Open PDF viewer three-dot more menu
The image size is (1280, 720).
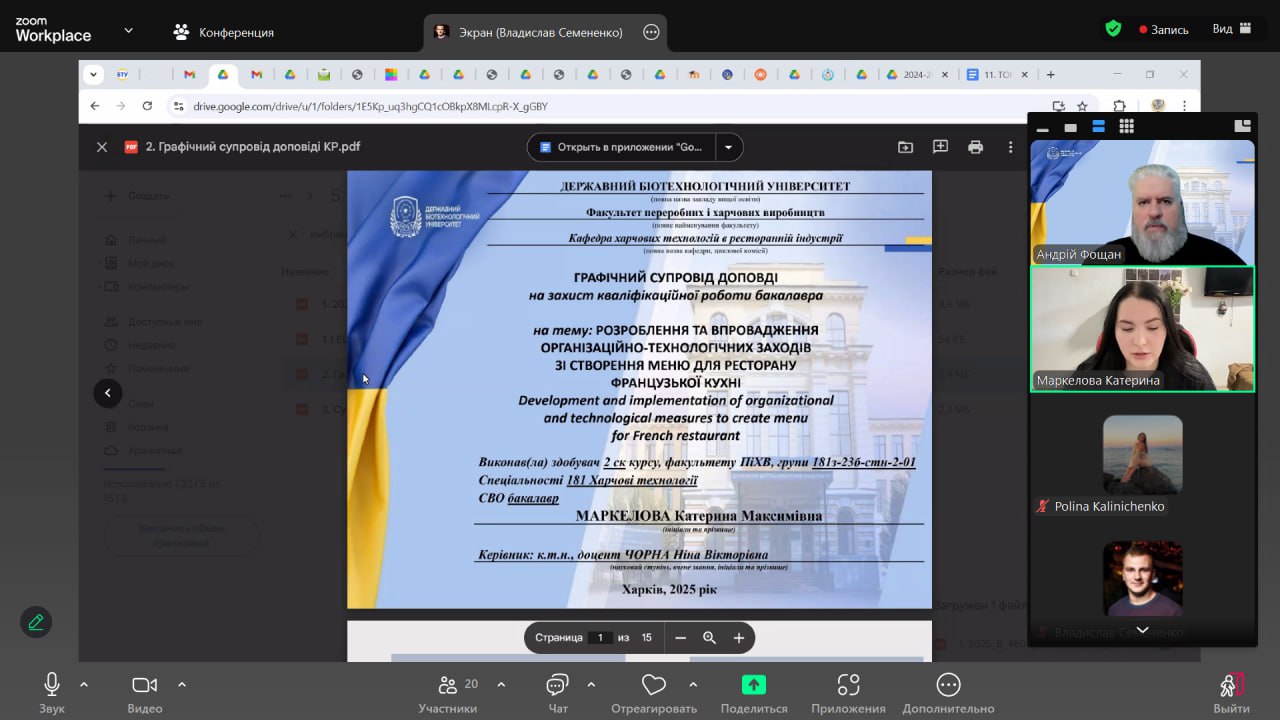coord(1010,147)
